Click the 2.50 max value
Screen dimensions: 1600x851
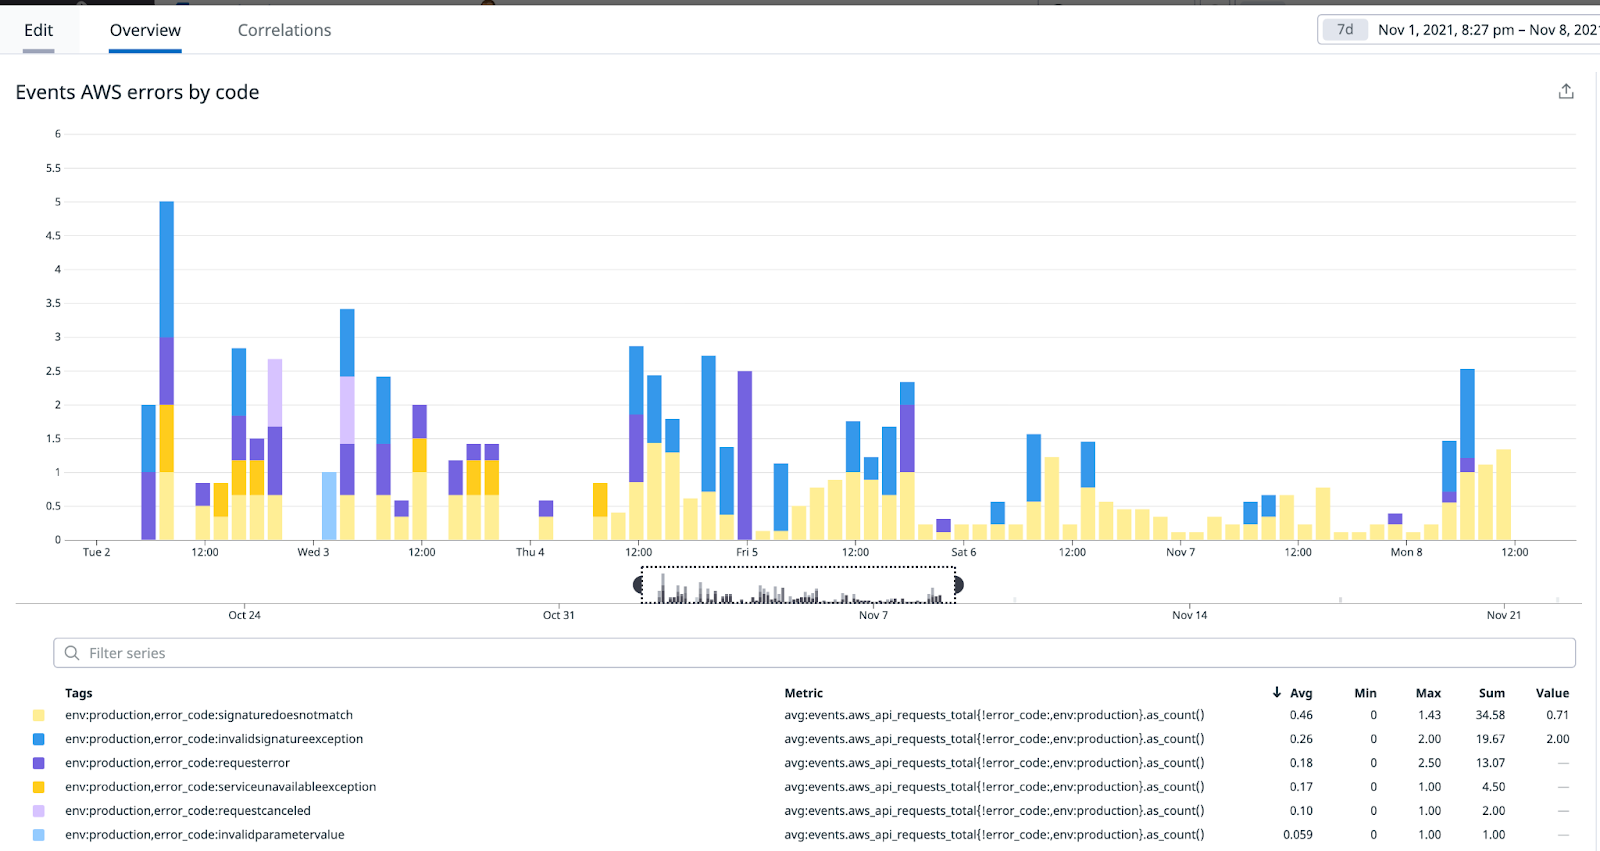pyautogui.click(x=1429, y=763)
